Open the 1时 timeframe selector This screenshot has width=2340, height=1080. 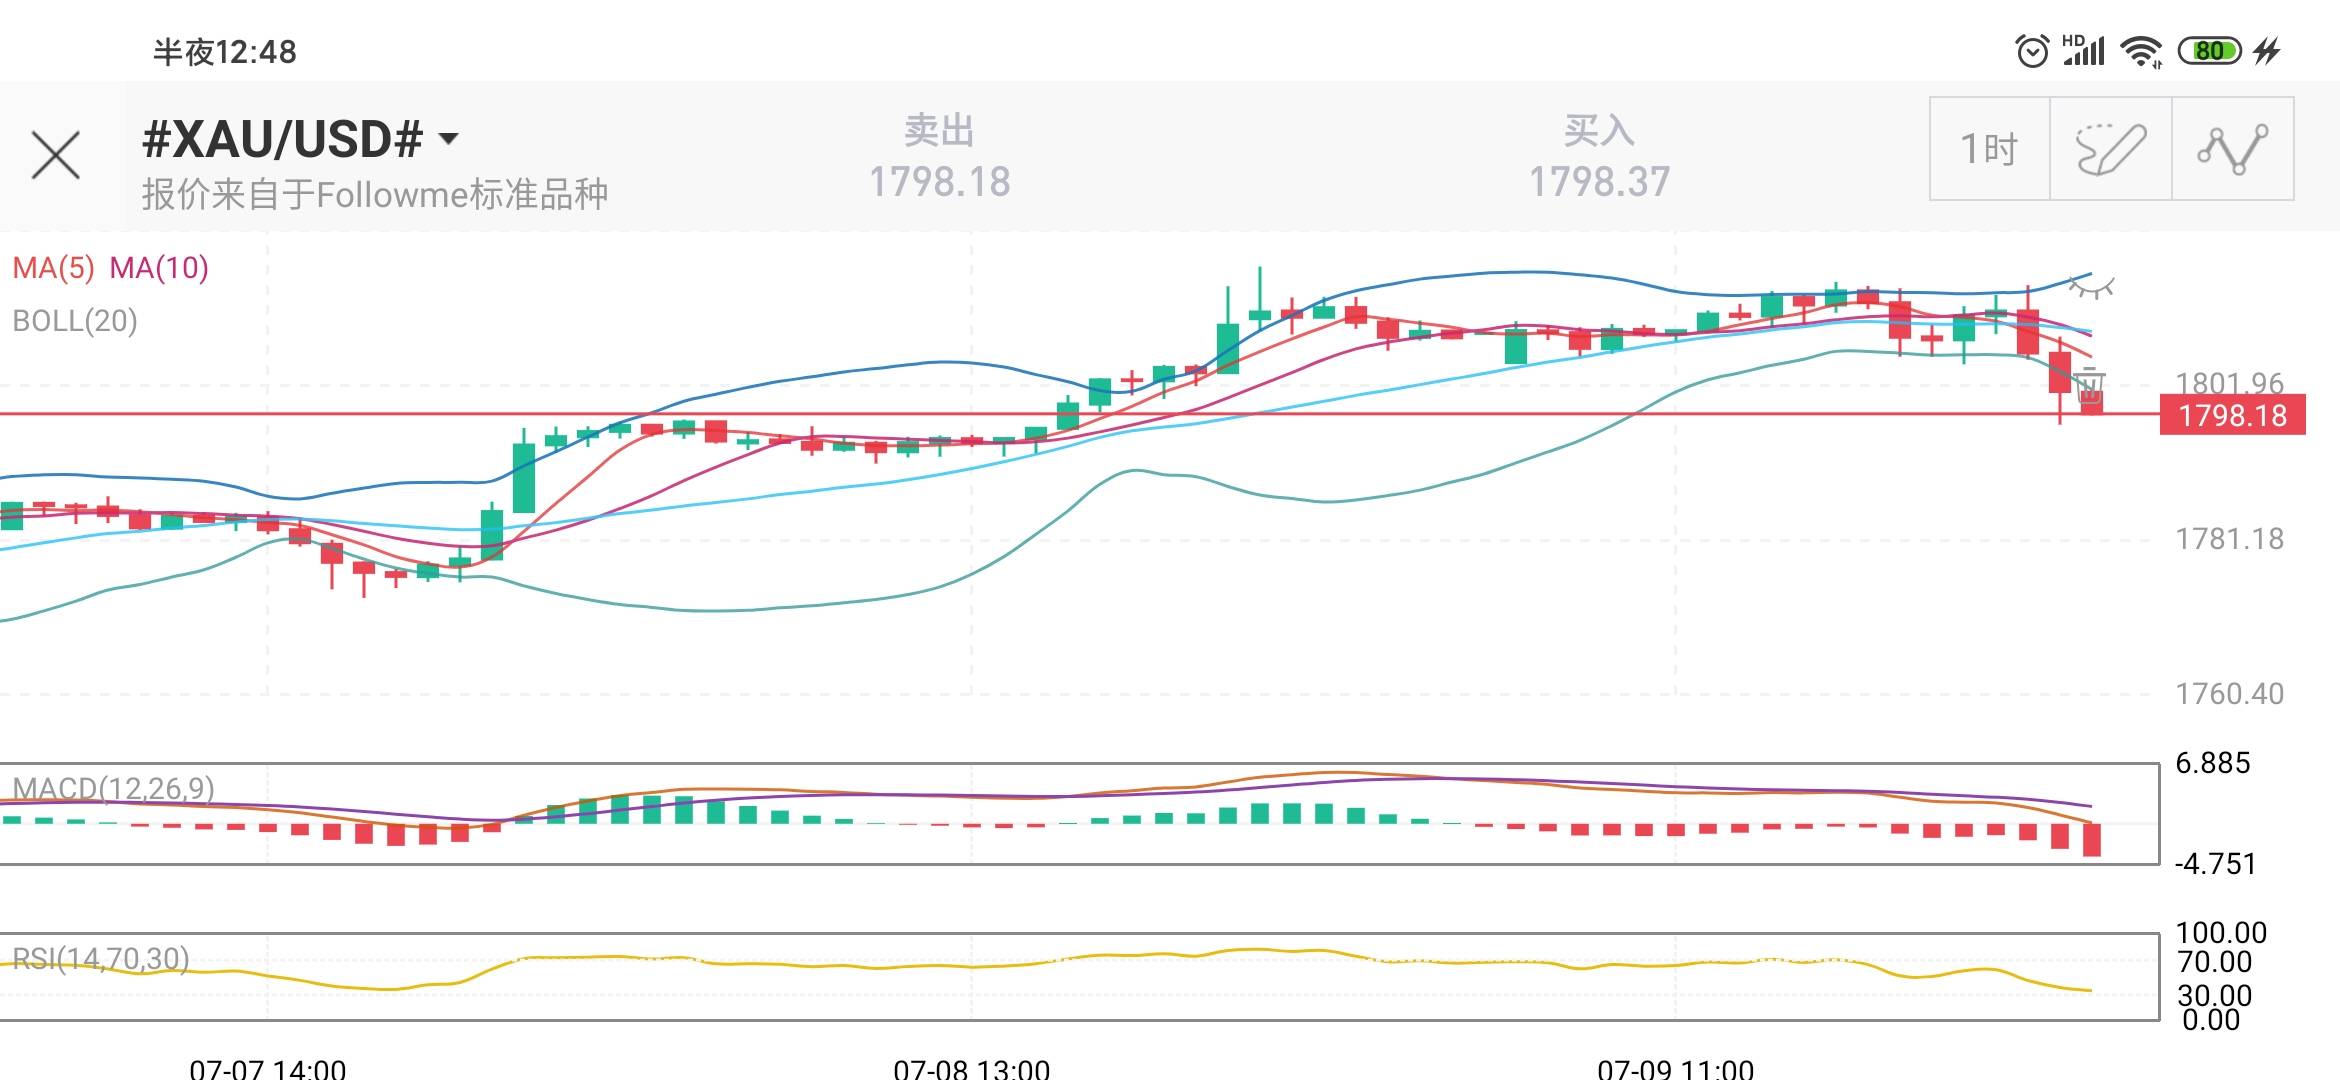[x=1990, y=149]
